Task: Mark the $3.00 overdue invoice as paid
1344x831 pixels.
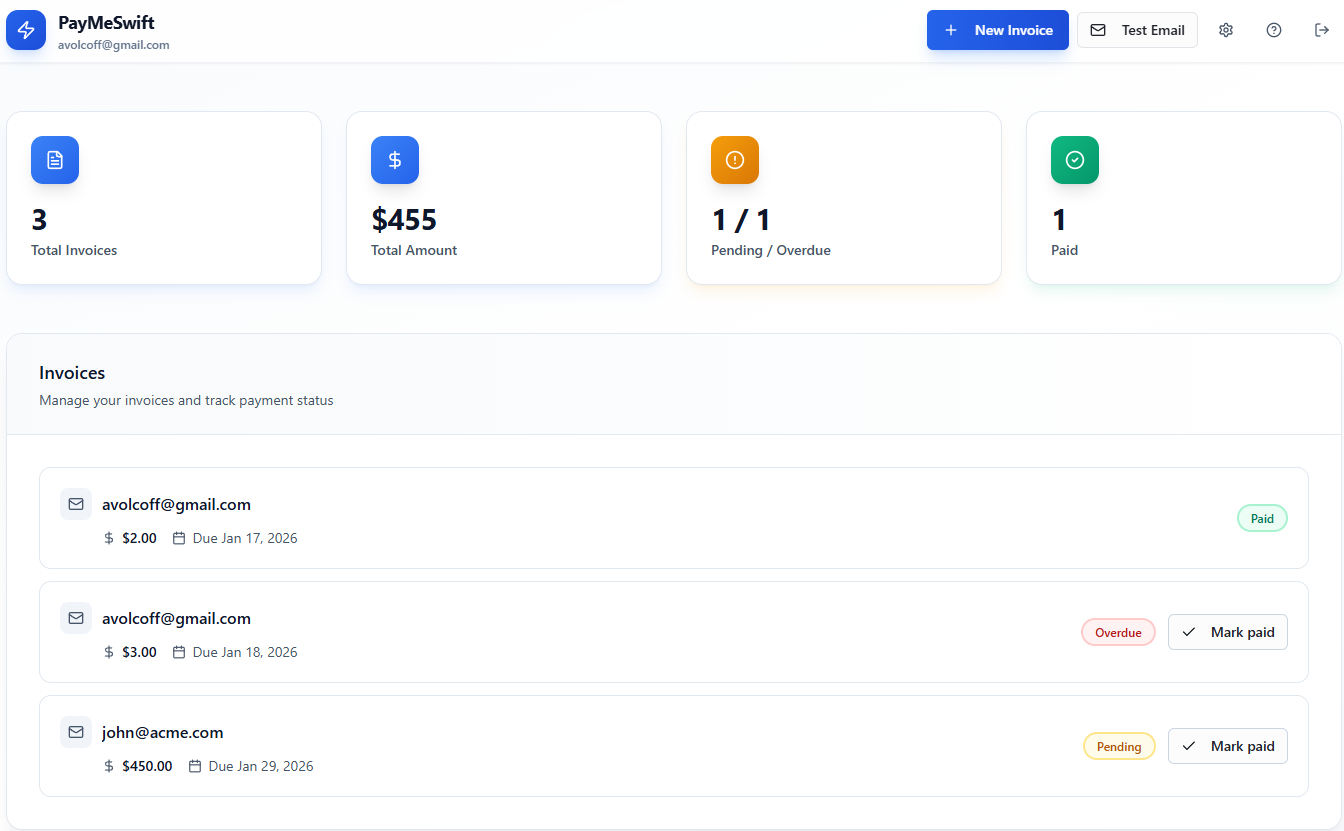Action: (1228, 632)
